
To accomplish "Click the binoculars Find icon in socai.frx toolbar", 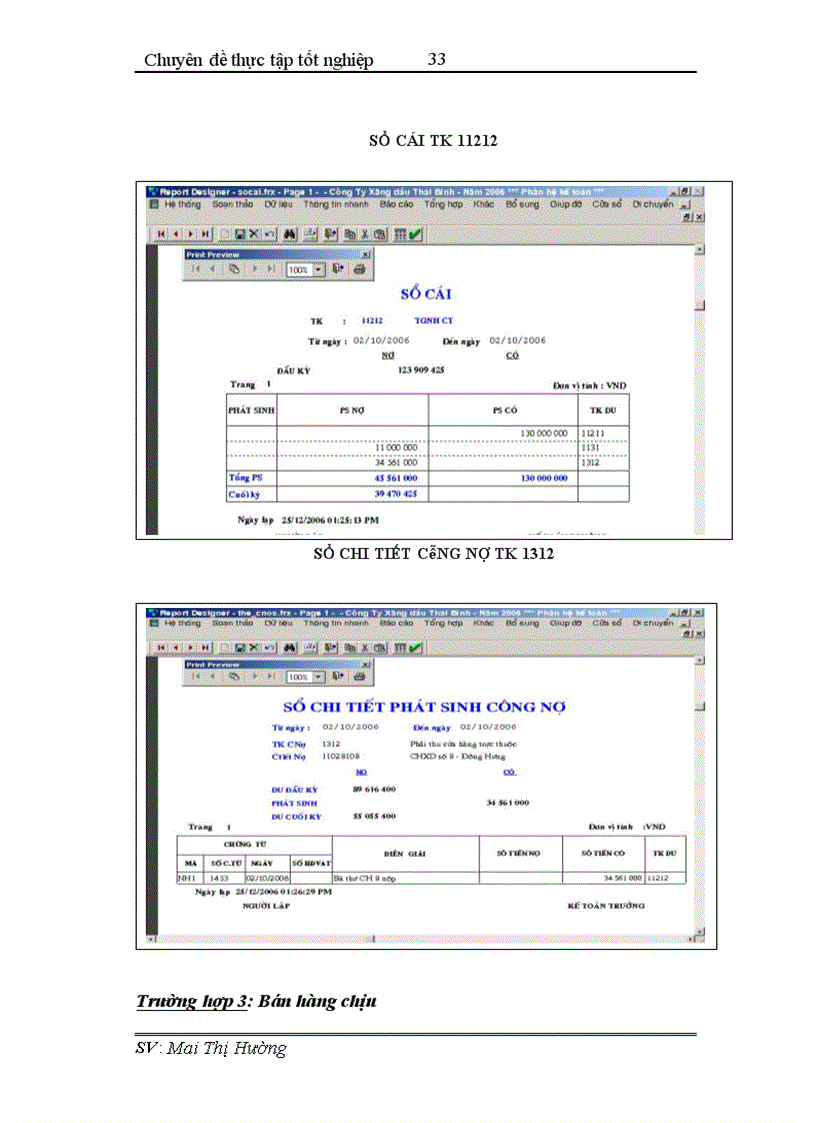I will 289,233.
